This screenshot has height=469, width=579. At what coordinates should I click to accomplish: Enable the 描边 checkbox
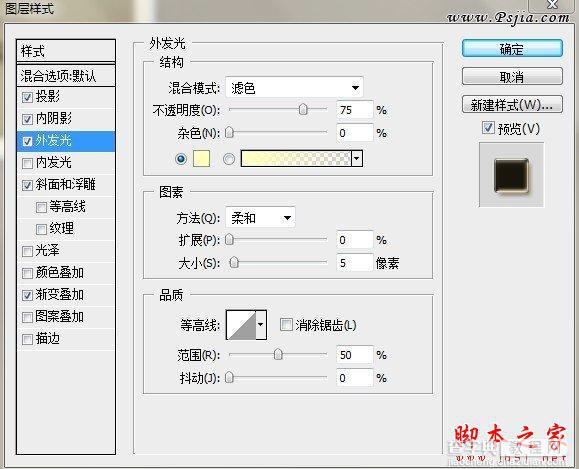[27, 339]
